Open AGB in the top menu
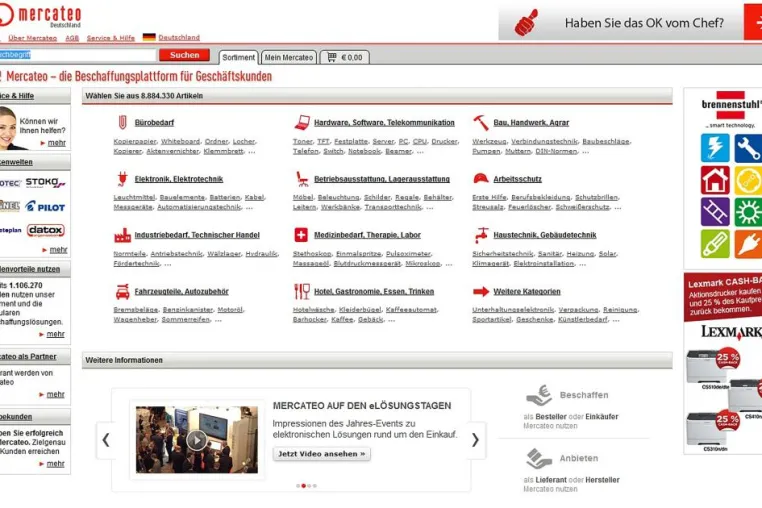 pyautogui.click(x=72, y=38)
